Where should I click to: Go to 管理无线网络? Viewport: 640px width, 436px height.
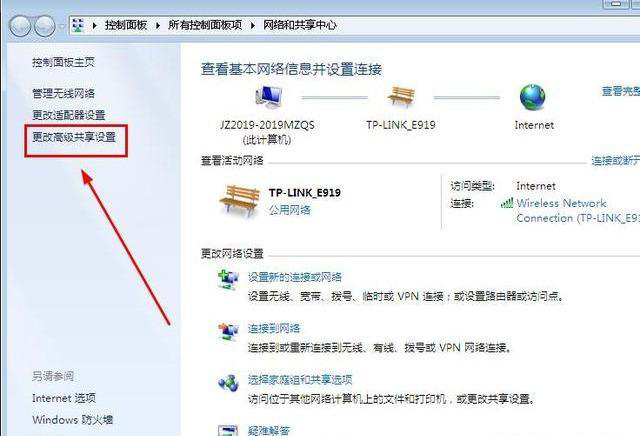[x=63, y=93]
